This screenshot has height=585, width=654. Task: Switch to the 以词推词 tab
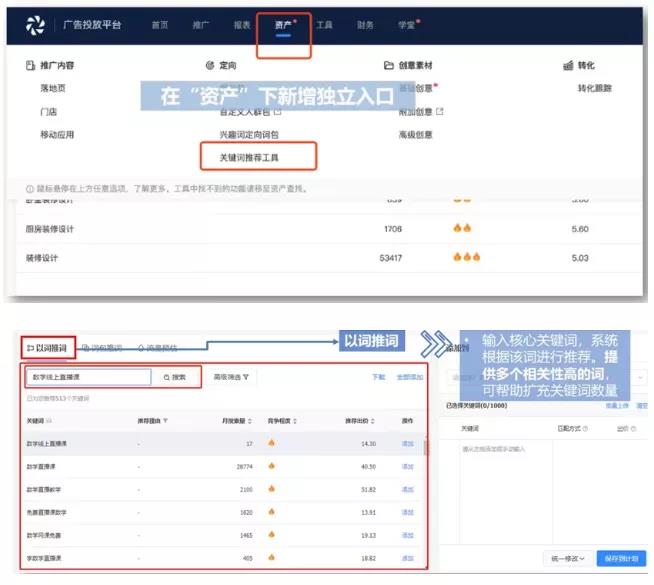coord(48,348)
